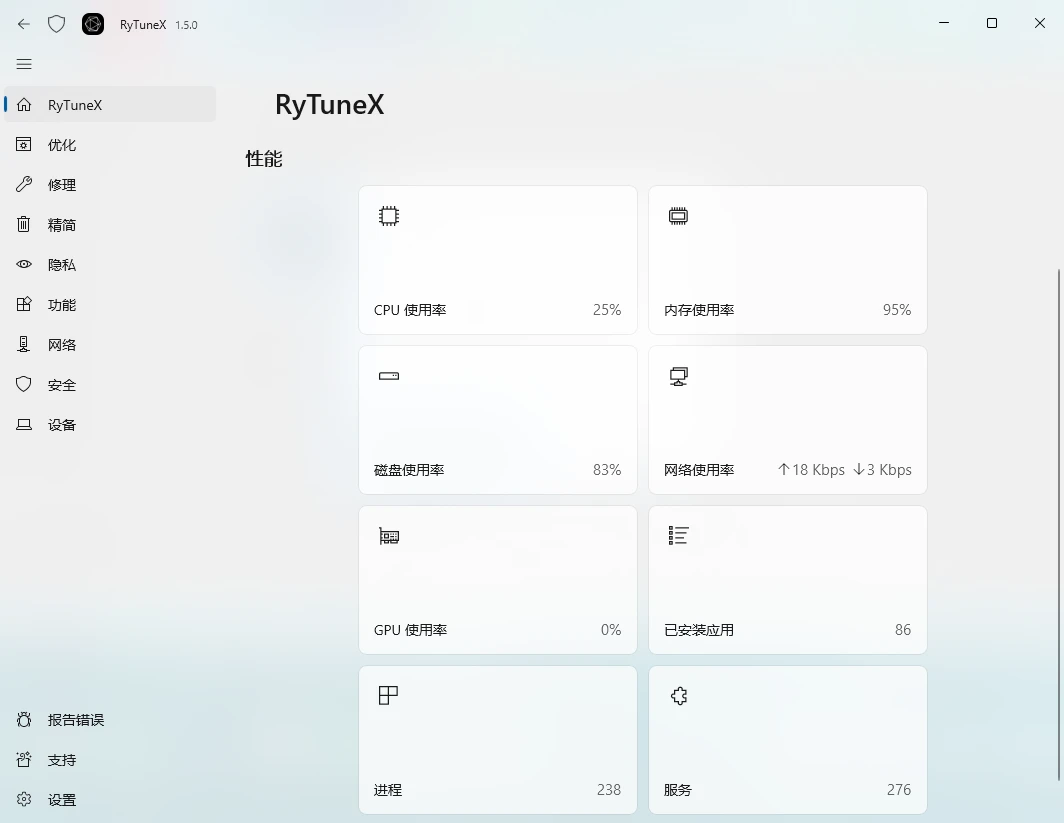Select 精简 (Debloat) in the sidebar
This screenshot has width=1064, height=823.
[x=60, y=224]
